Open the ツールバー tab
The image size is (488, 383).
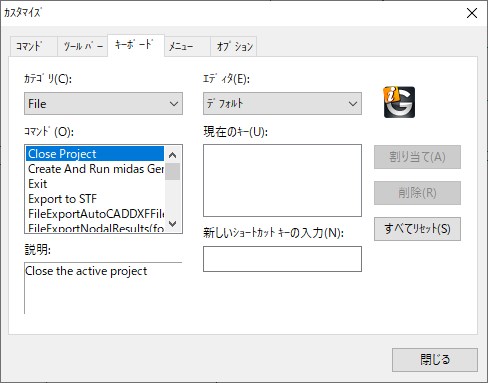(x=82, y=46)
